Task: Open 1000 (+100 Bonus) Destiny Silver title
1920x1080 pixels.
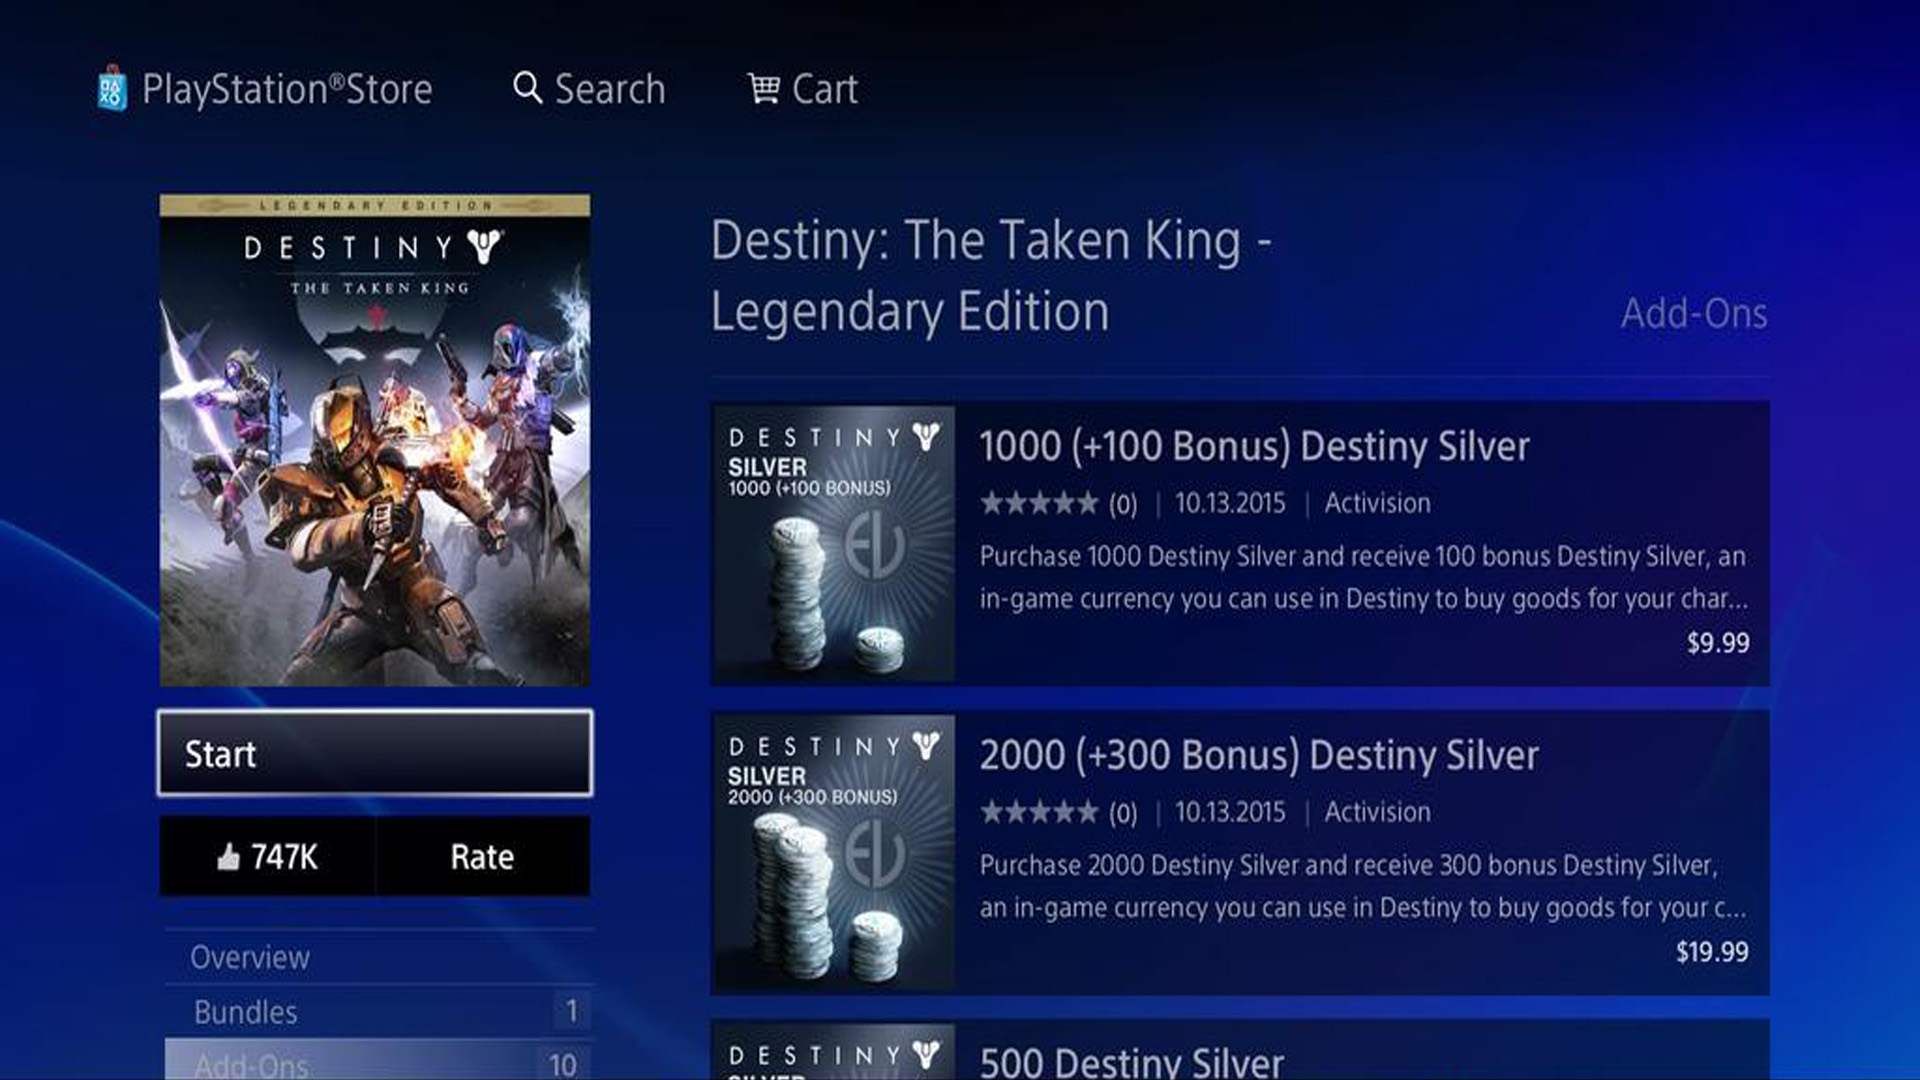Action: point(1254,446)
